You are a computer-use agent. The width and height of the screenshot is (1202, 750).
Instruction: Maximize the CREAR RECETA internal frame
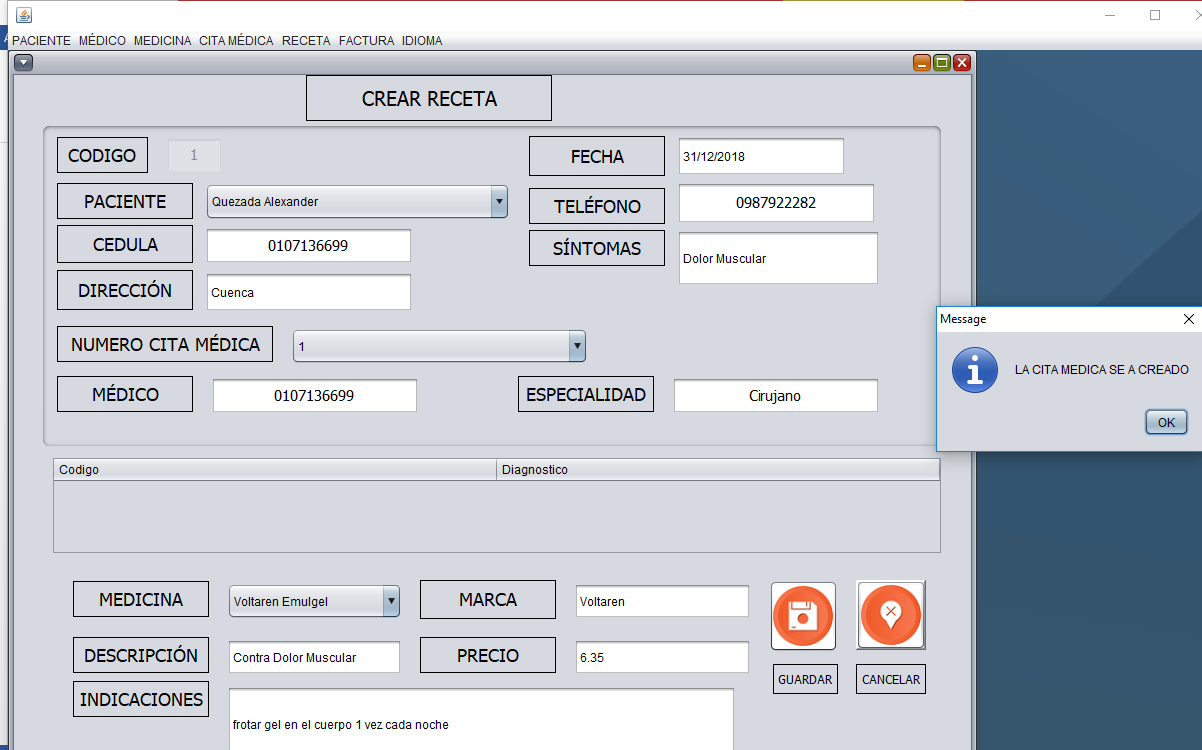(942, 63)
